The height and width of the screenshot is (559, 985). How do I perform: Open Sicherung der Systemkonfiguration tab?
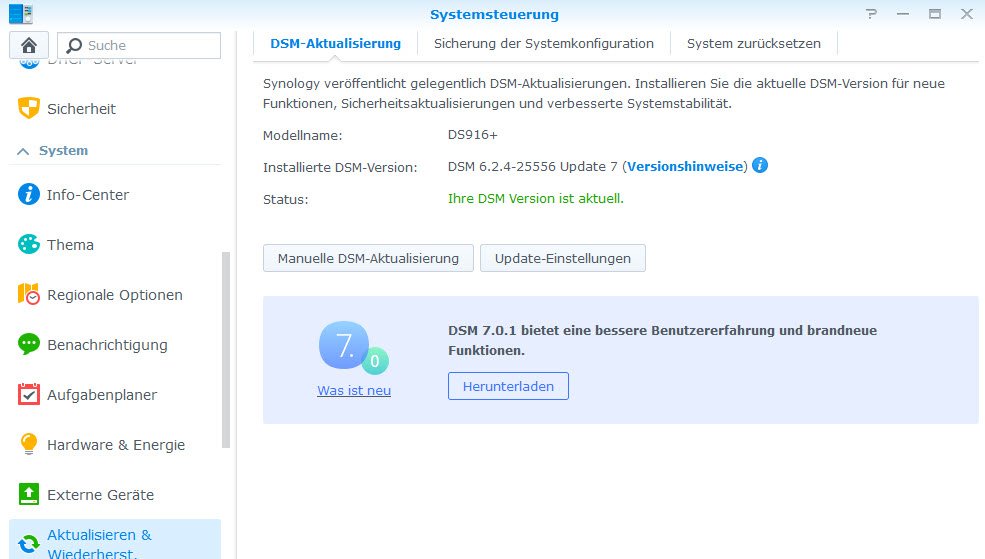pos(543,43)
